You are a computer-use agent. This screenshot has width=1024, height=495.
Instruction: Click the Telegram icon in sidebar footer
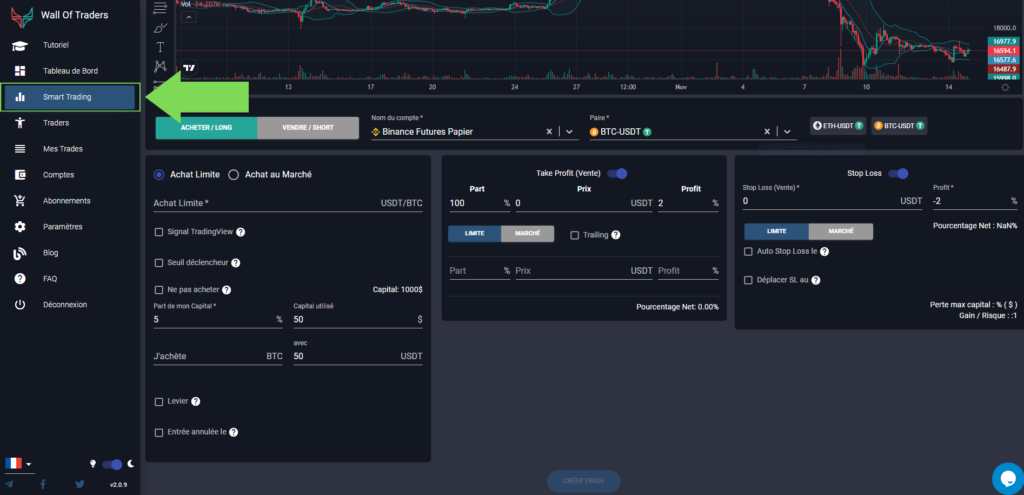click(x=10, y=484)
